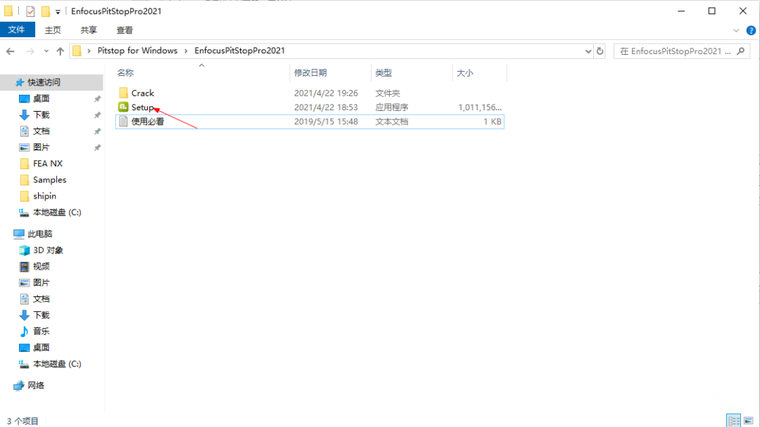The height and width of the screenshot is (427, 760).
Task: Open 图片 under 此电脑
Action: click(41, 283)
